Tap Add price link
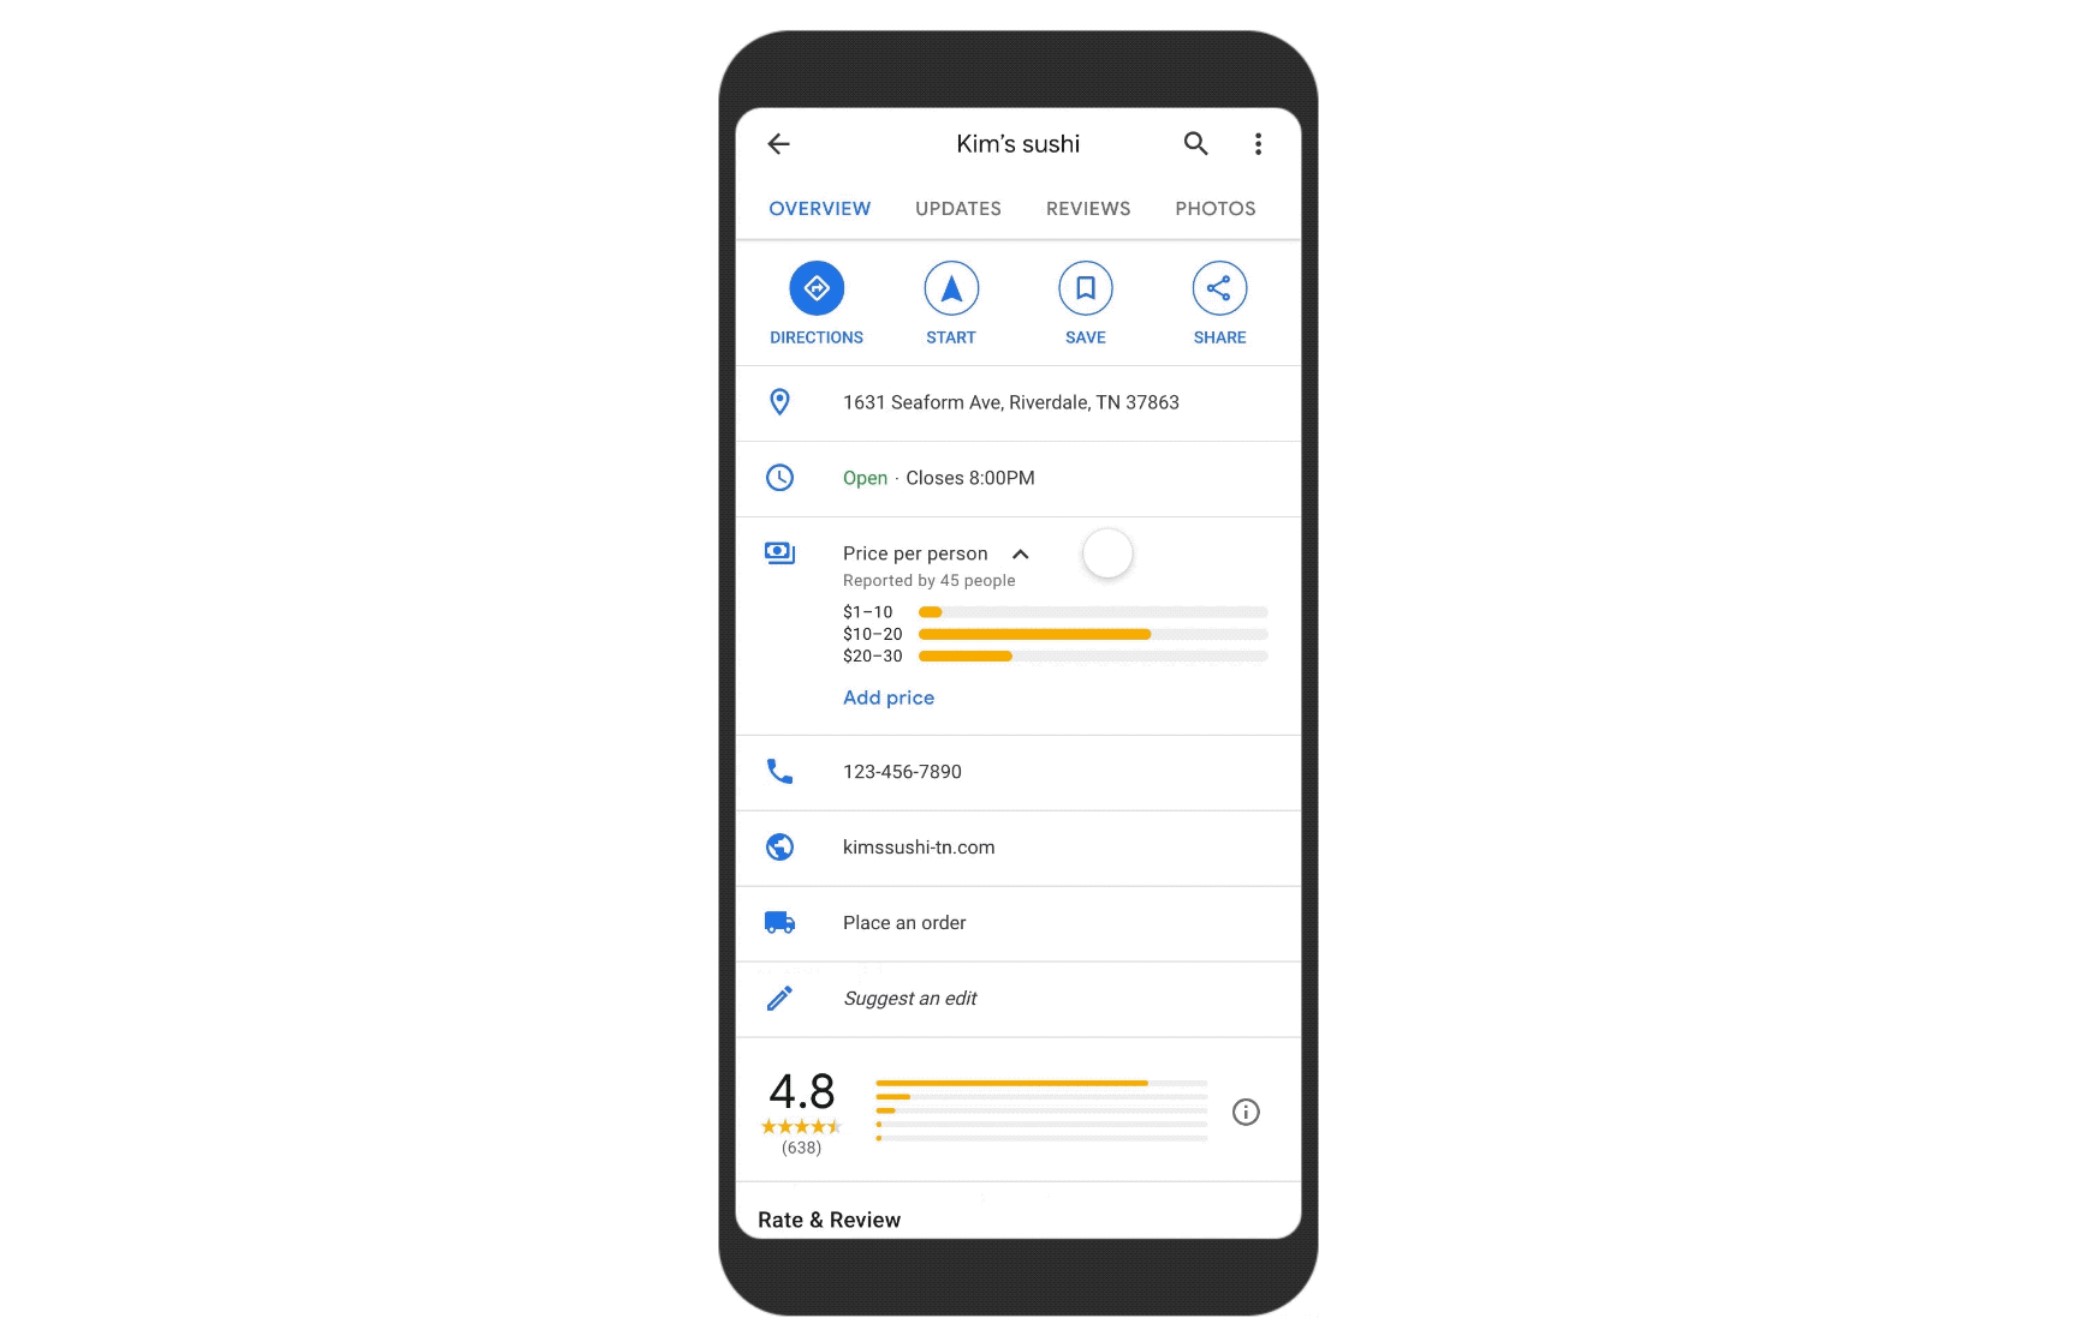 tap(889, 697)
